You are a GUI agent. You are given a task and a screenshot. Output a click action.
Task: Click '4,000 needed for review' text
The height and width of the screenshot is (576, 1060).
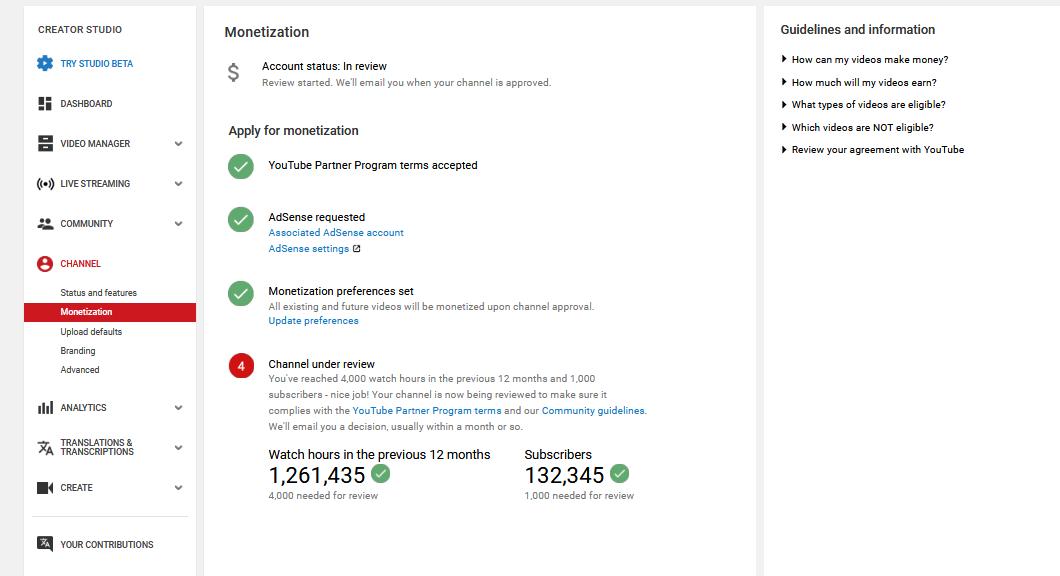pyautogui.click(x=323, y=496)
